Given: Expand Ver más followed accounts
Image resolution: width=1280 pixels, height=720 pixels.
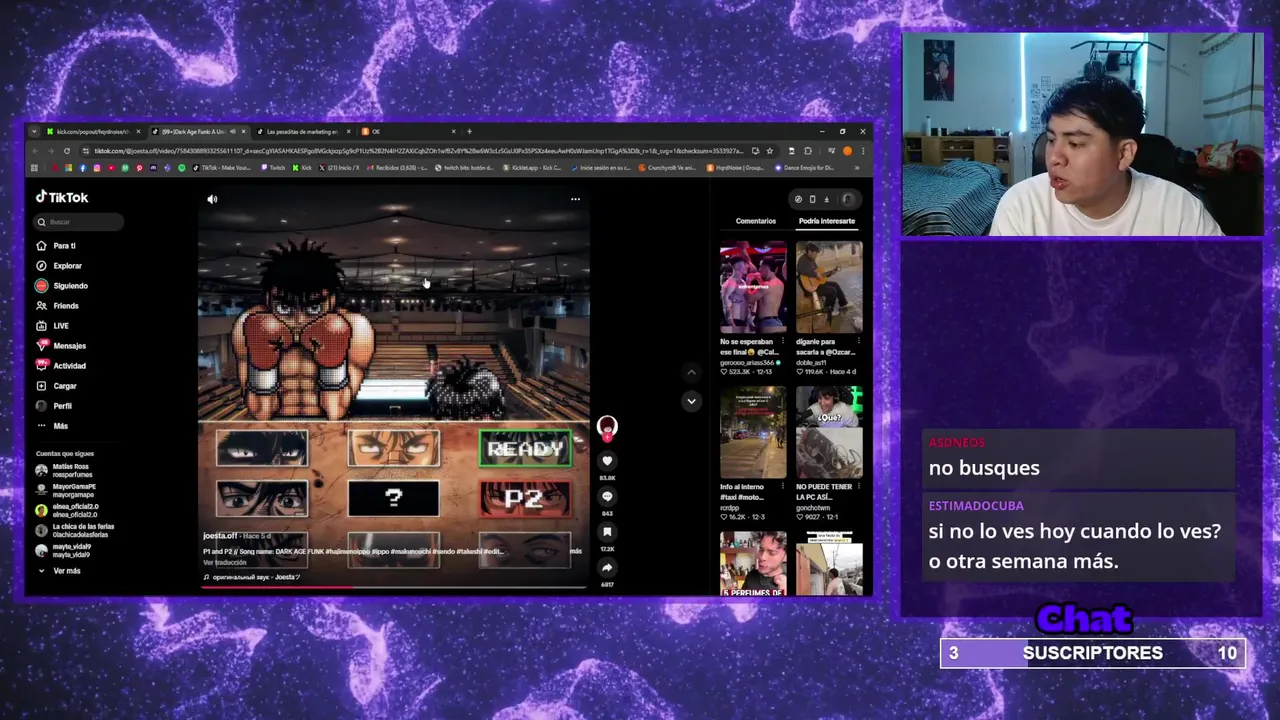Looking at the screenshot, I should click(60, 570).
